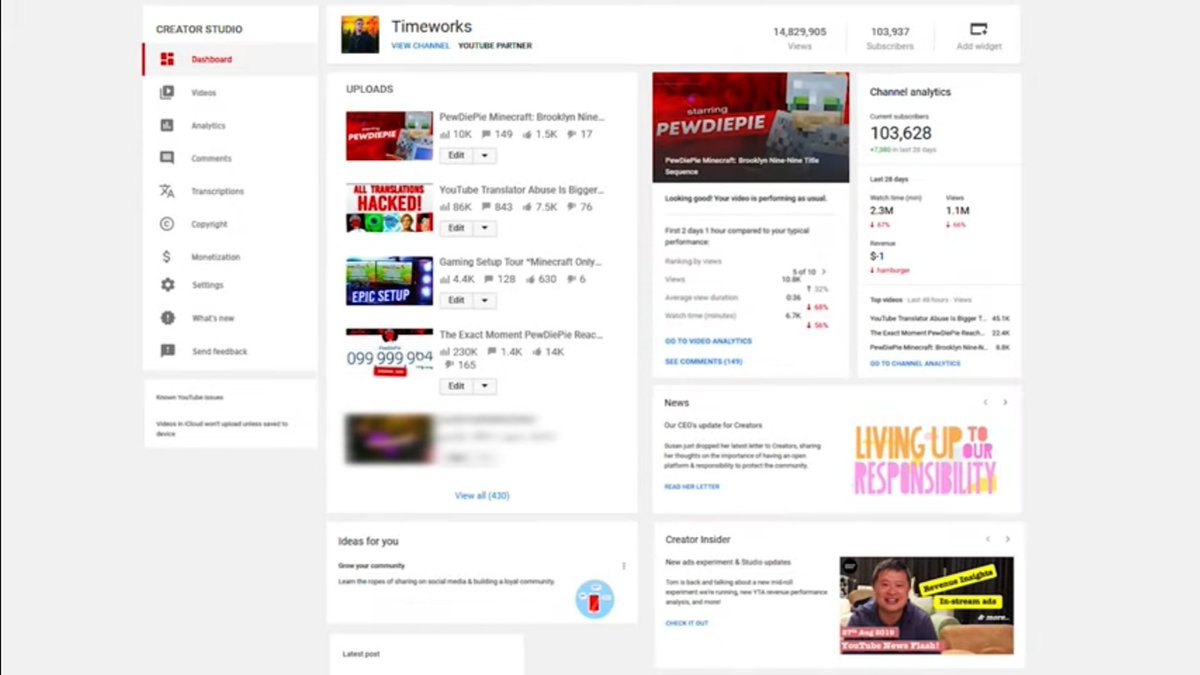Click the starring PEWDIEPIE large preview image

coord(751,127)
